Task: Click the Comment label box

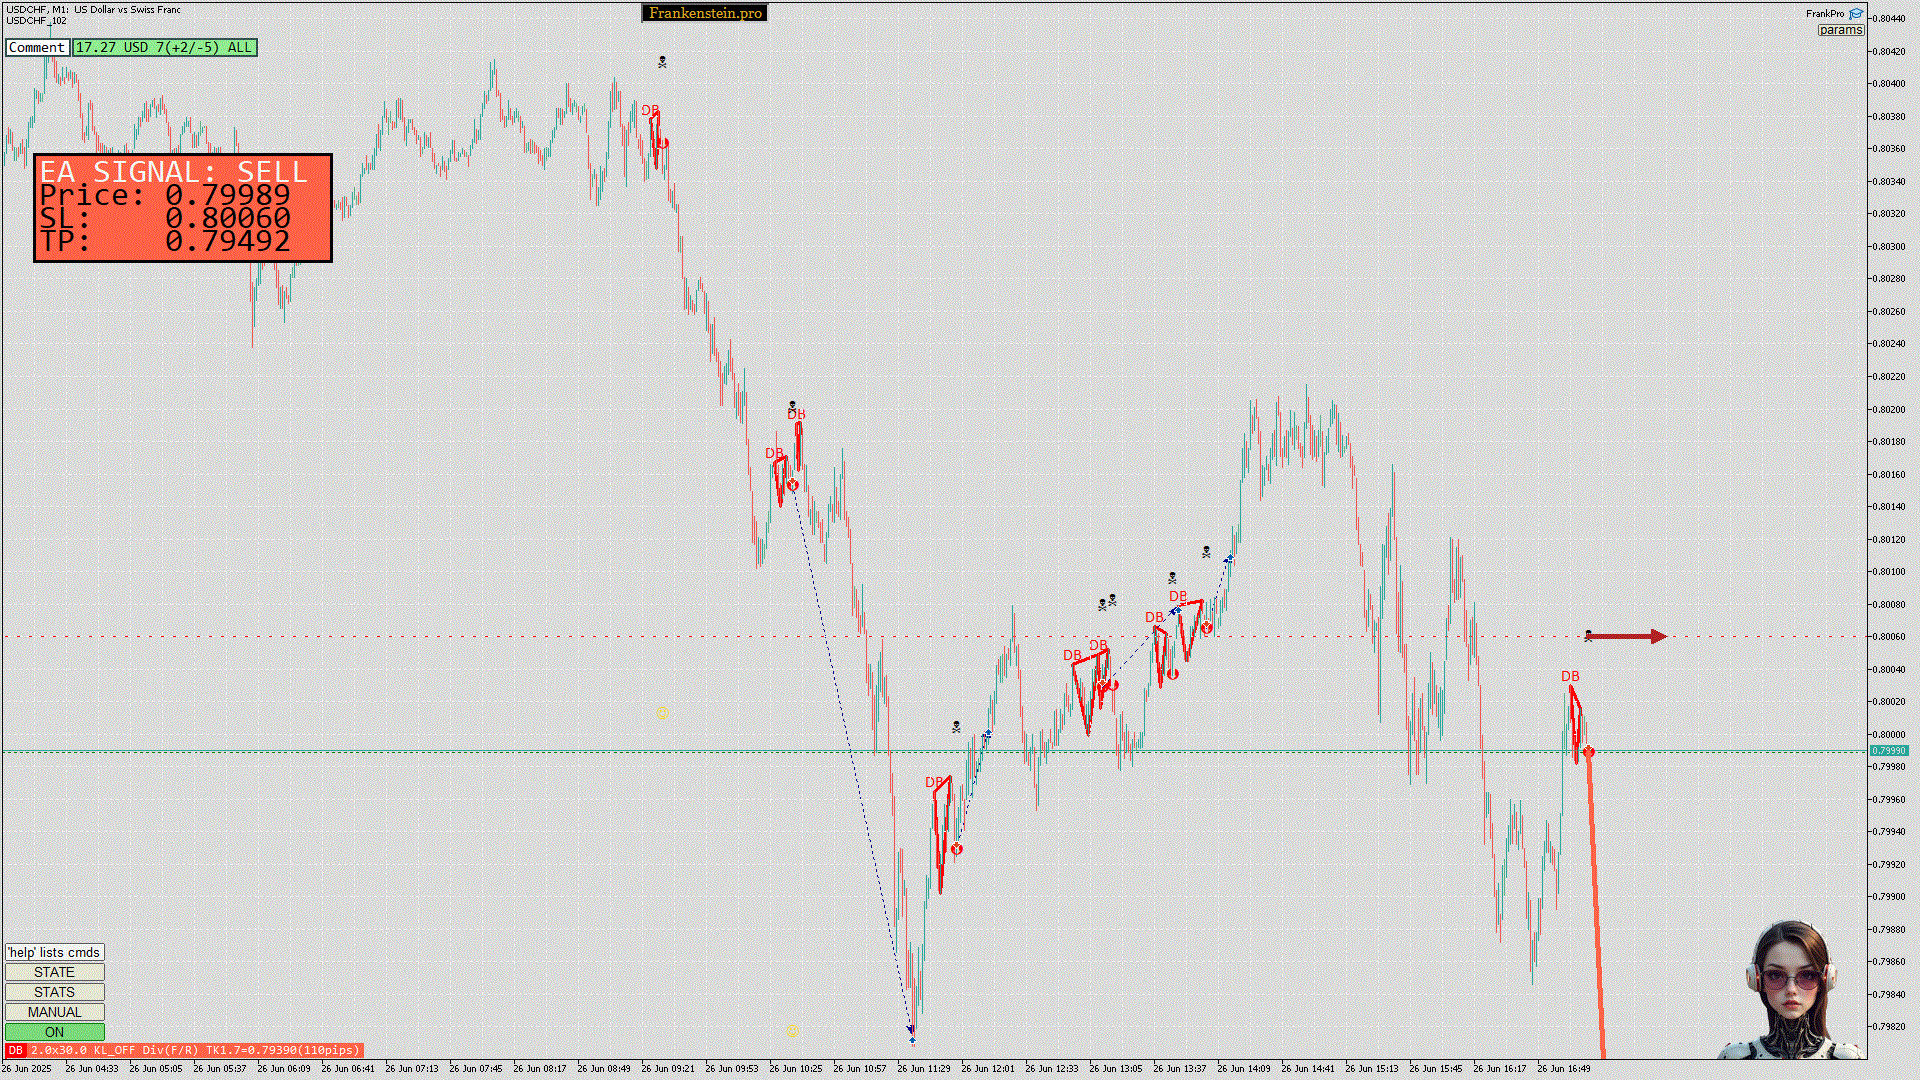Action: click(x=37, y=47)
